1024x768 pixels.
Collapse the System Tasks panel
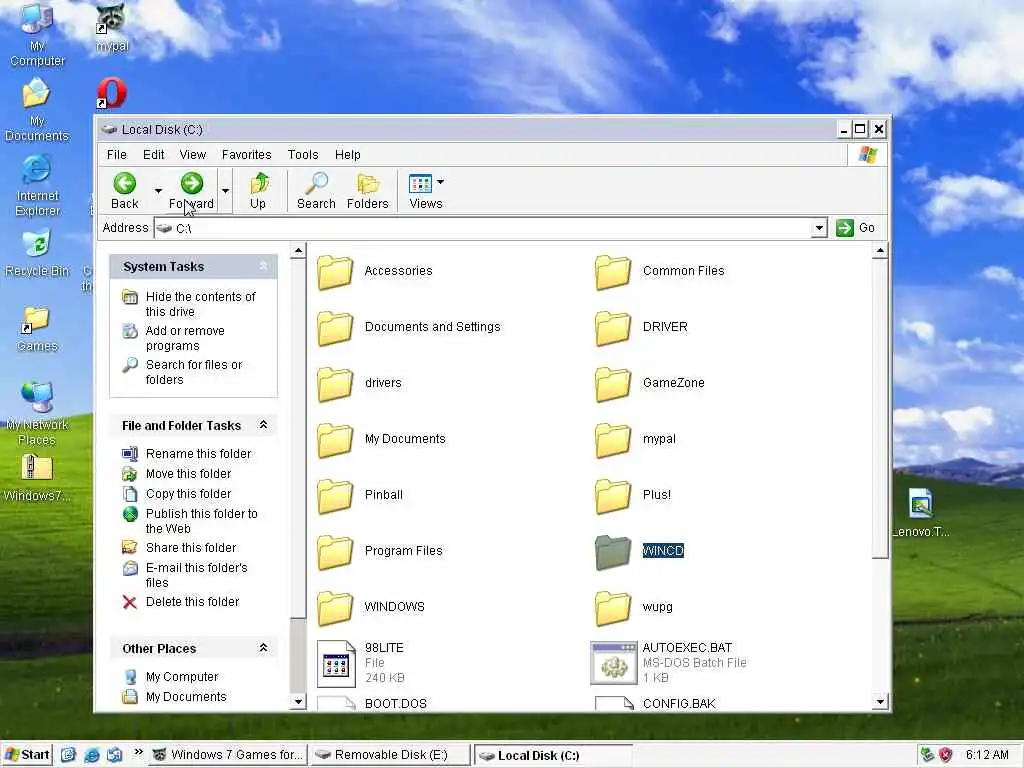coord(263,266)
